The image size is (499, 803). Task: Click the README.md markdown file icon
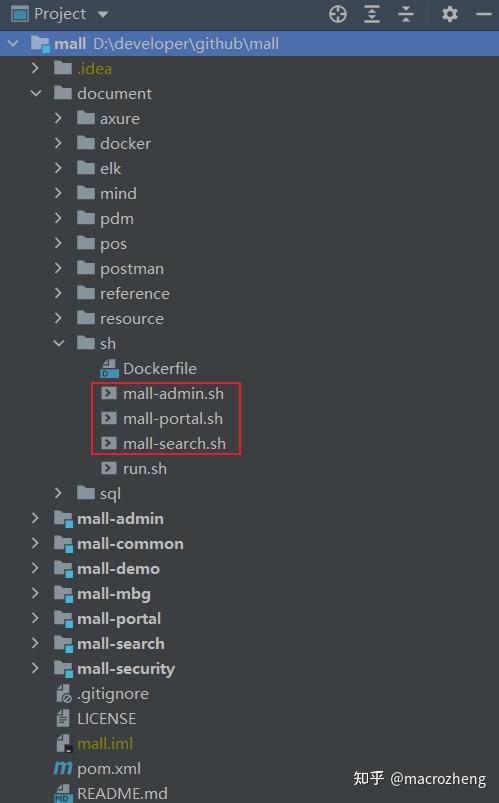(63, 793)
